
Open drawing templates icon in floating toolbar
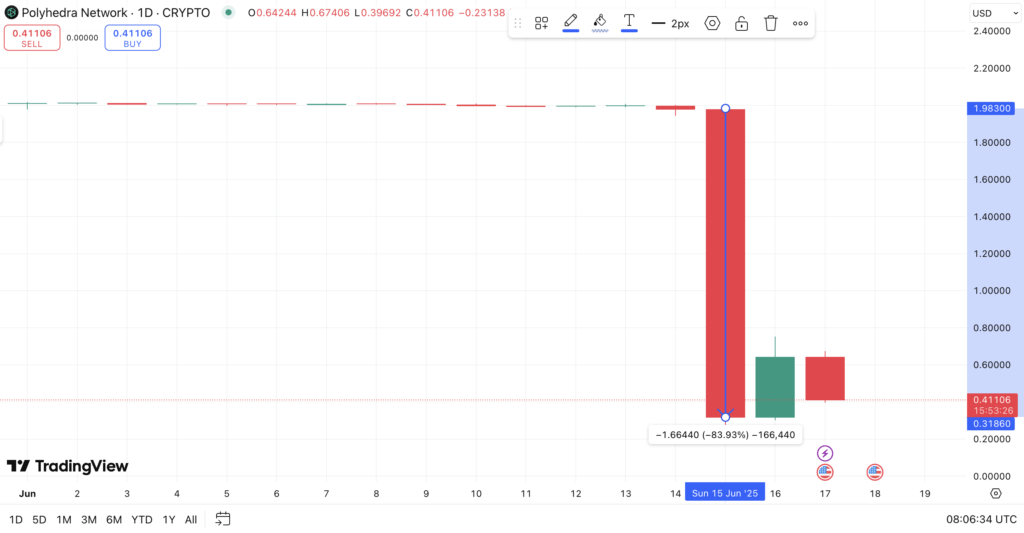[541, 24]
